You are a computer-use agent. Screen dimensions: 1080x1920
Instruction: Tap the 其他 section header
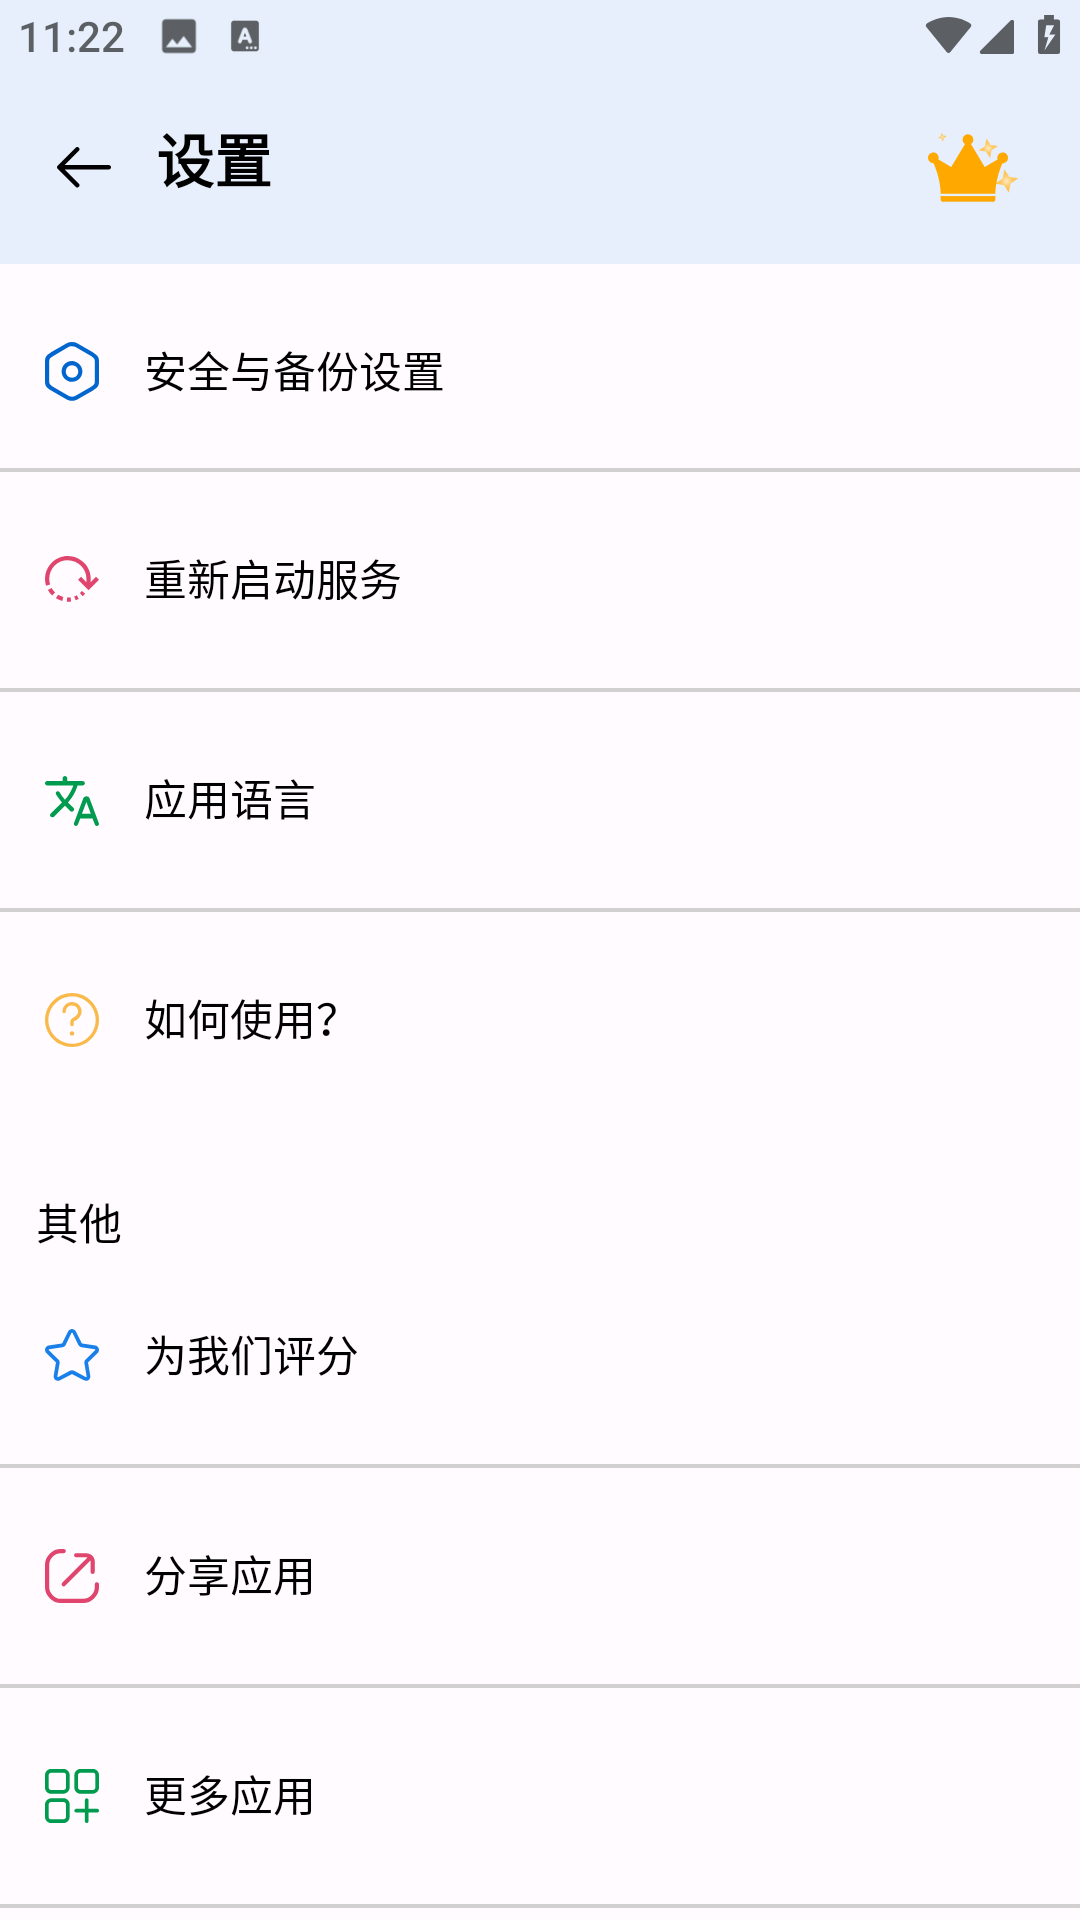click(79, 1224)
